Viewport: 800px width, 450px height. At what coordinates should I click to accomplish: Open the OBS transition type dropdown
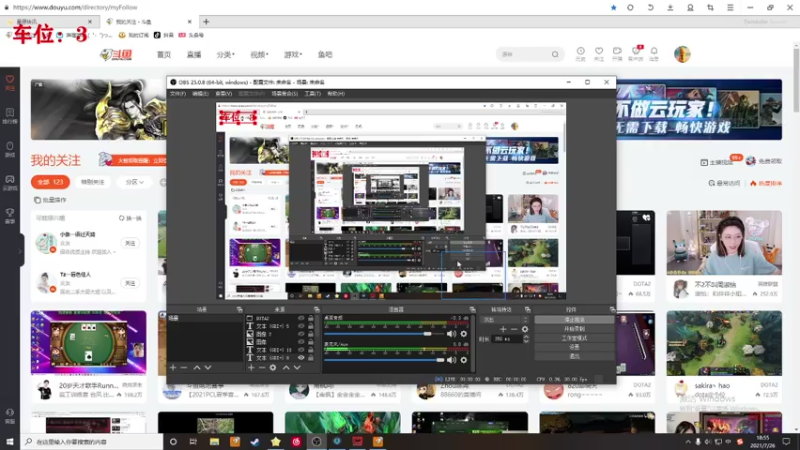(505, 319)
